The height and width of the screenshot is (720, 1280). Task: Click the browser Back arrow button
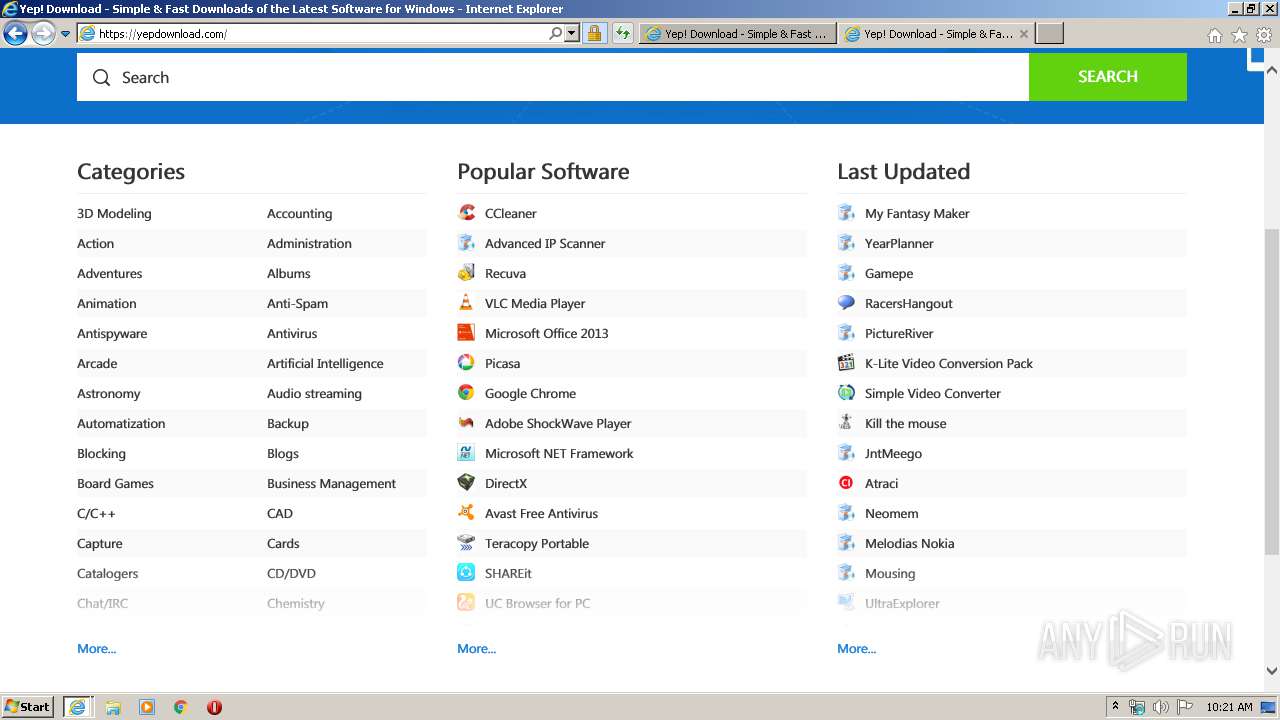[x=15, y=33]
